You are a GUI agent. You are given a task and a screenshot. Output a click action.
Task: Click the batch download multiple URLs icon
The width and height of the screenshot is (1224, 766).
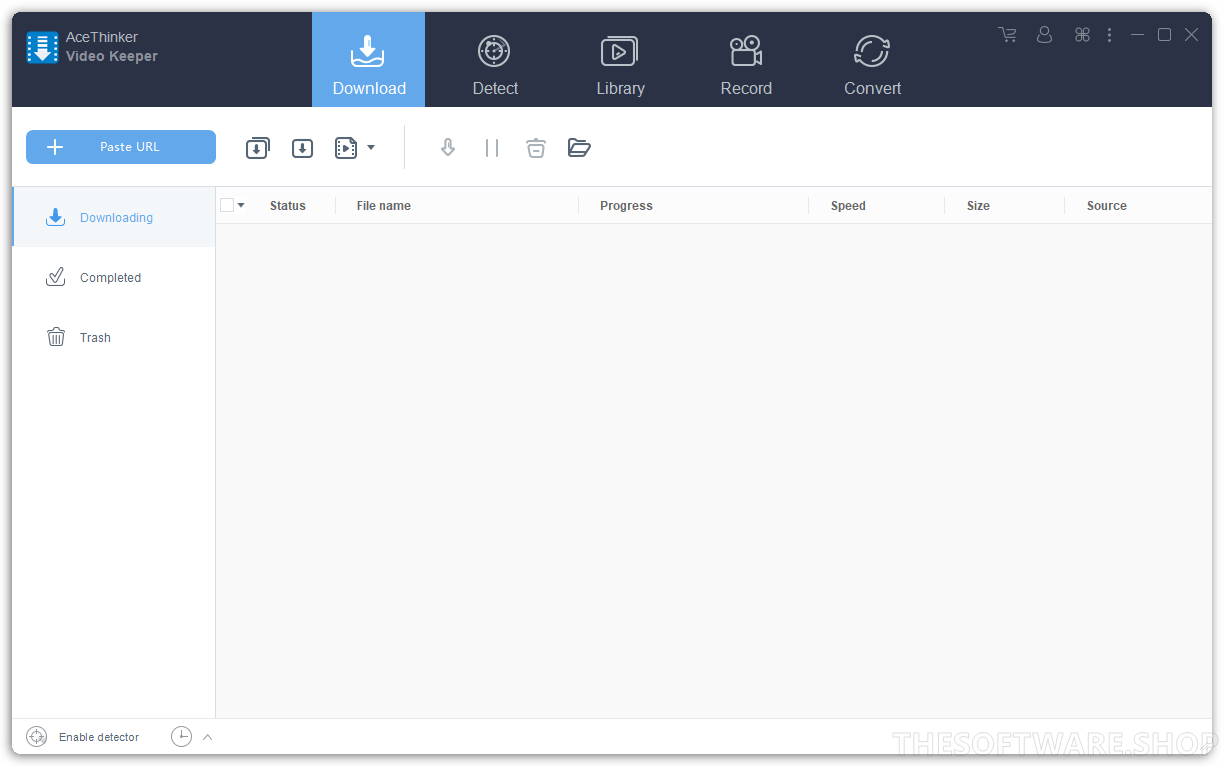[258, 148]
